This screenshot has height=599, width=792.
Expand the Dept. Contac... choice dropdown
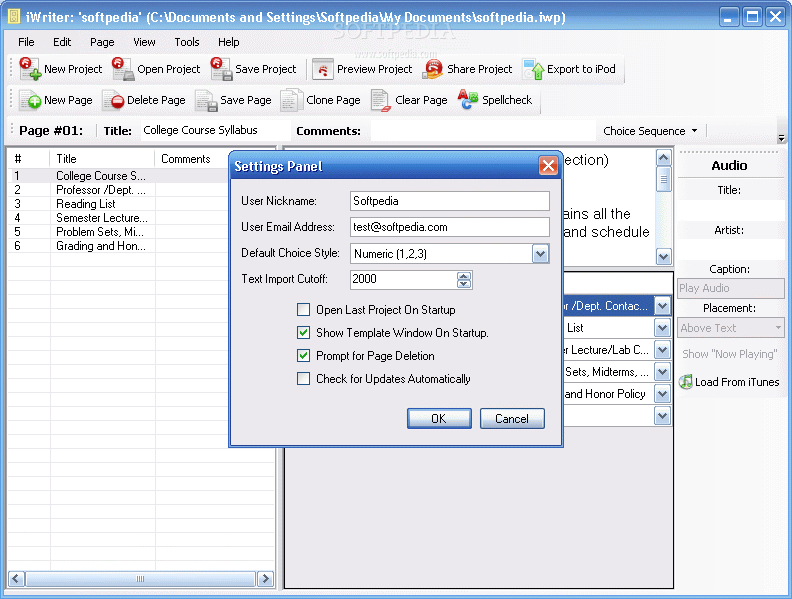point(662,306)
